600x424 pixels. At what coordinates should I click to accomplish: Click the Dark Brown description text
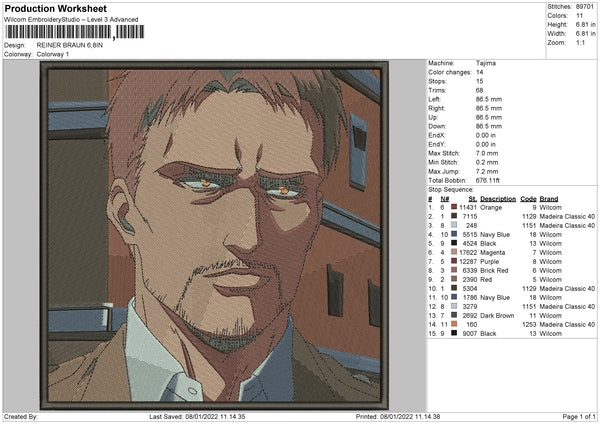click(497, 316)
